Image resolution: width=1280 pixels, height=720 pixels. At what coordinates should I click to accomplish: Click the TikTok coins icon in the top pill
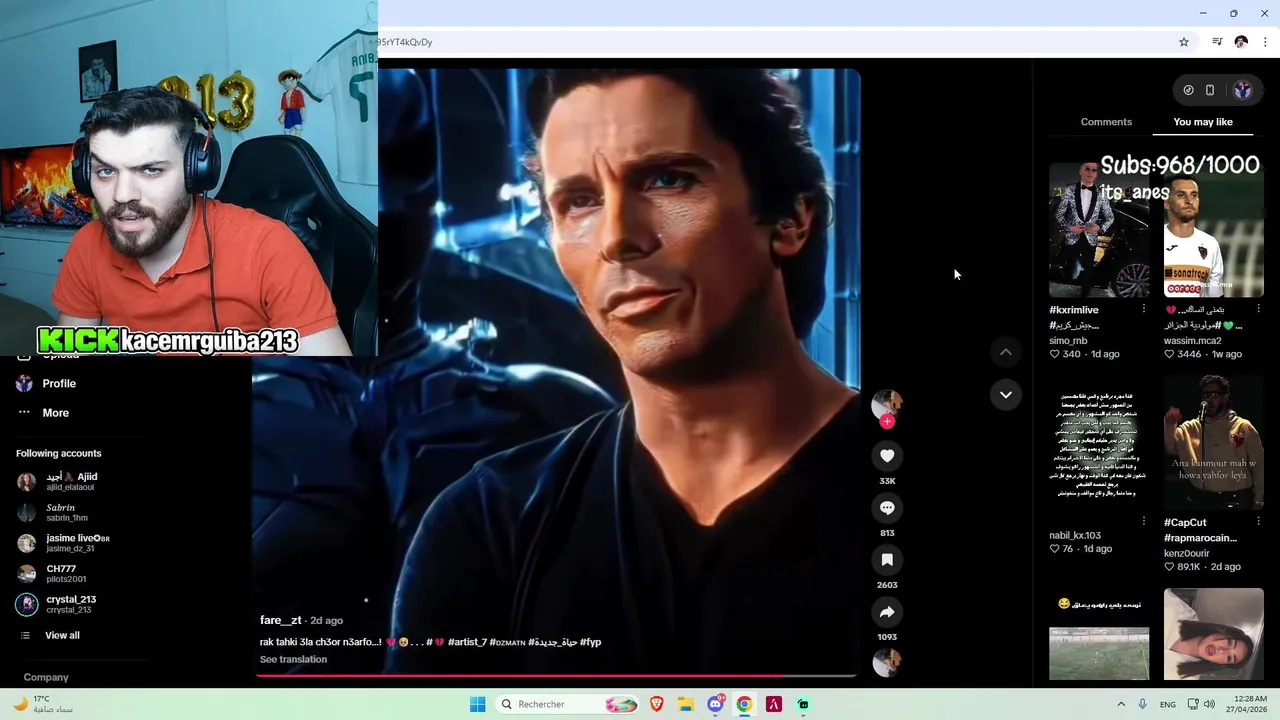point(1188,90)
